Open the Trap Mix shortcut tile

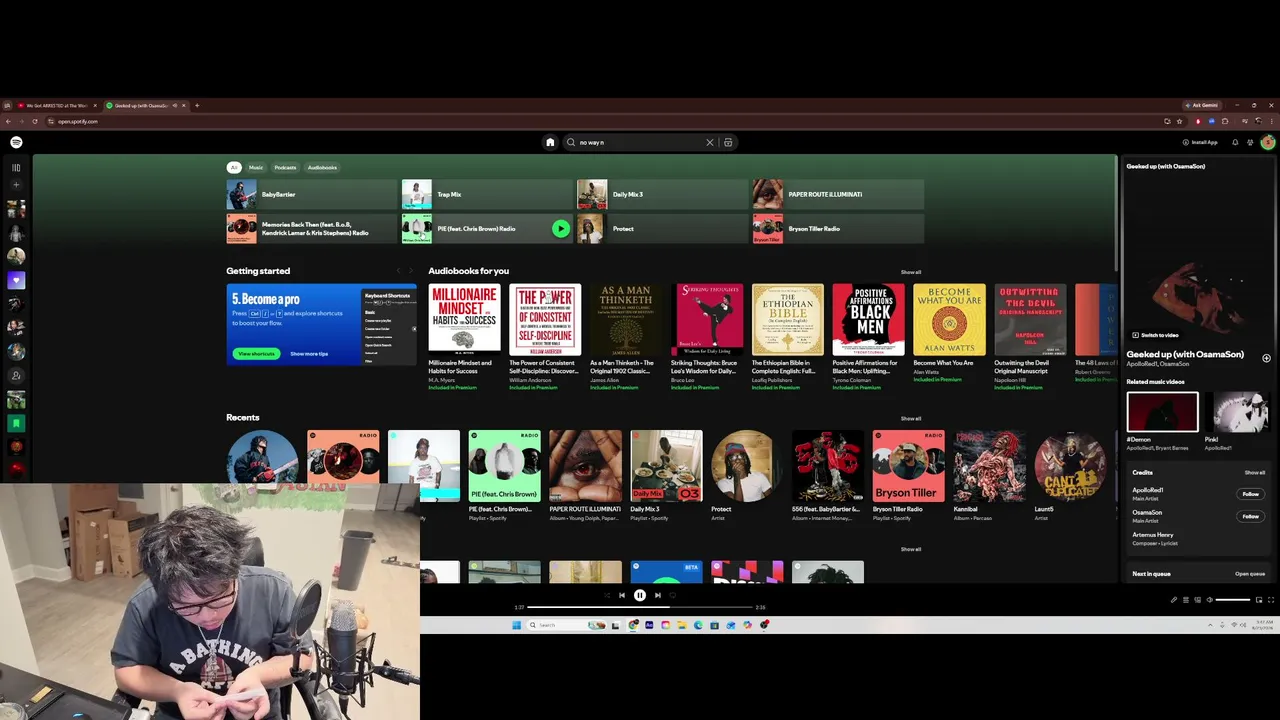[487, 194]
